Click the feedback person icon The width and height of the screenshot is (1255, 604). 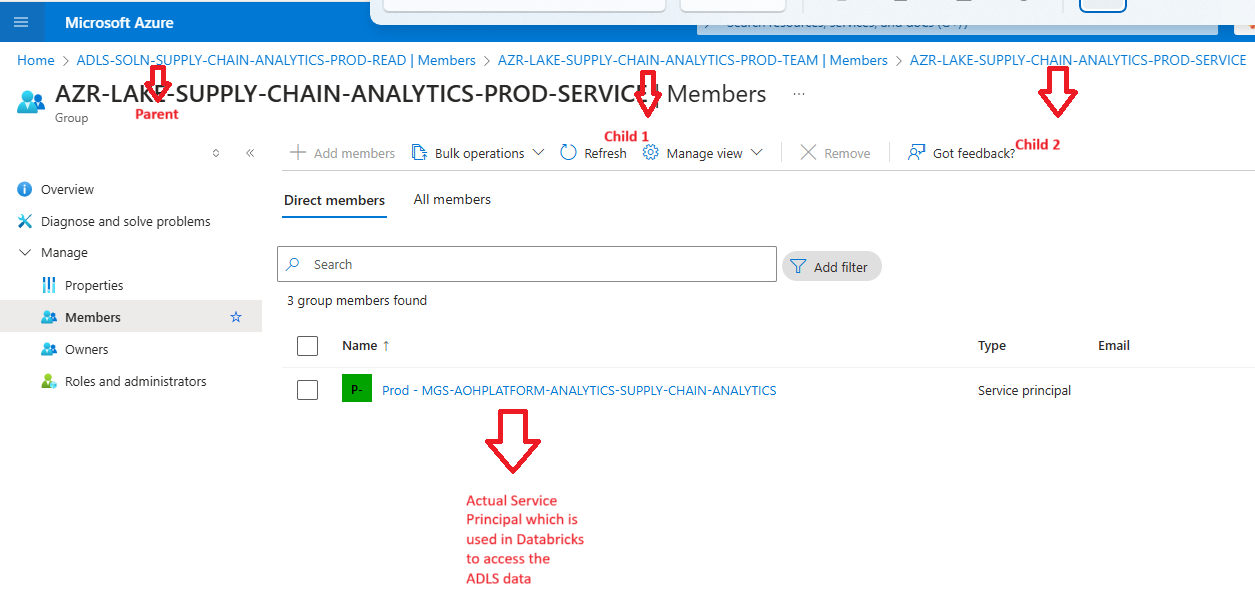point(916,153)
